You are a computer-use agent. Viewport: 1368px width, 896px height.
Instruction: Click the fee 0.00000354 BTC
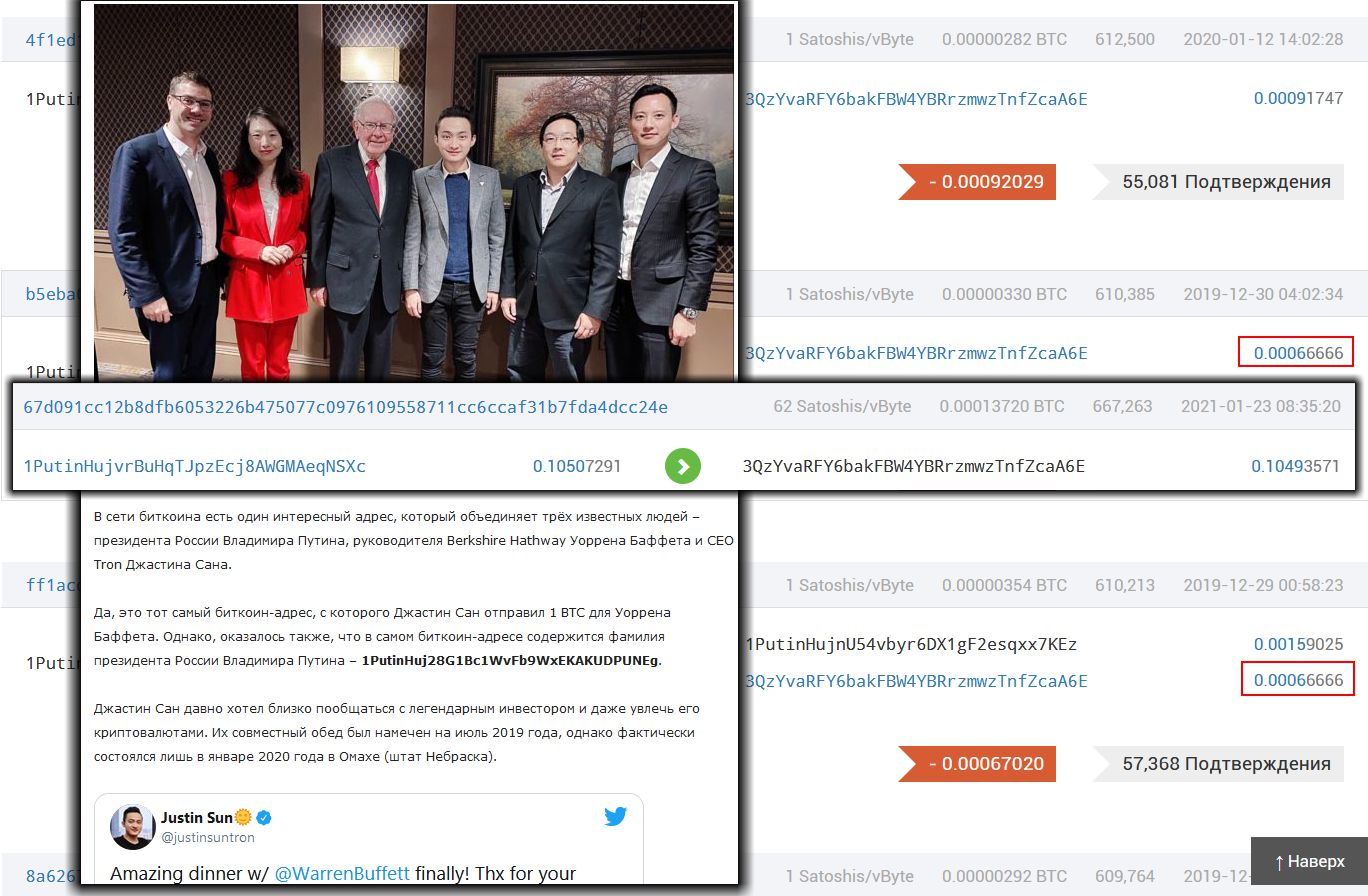click(1004, 586)
